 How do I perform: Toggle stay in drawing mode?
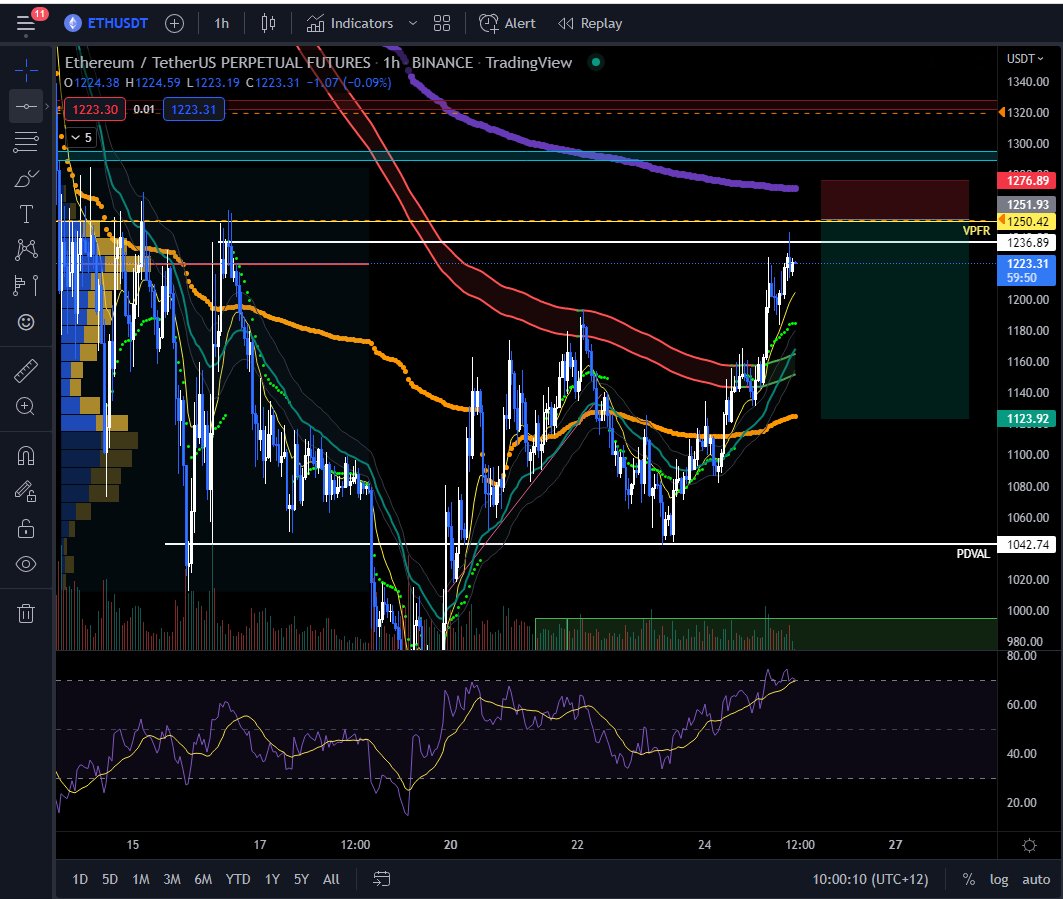26,492
